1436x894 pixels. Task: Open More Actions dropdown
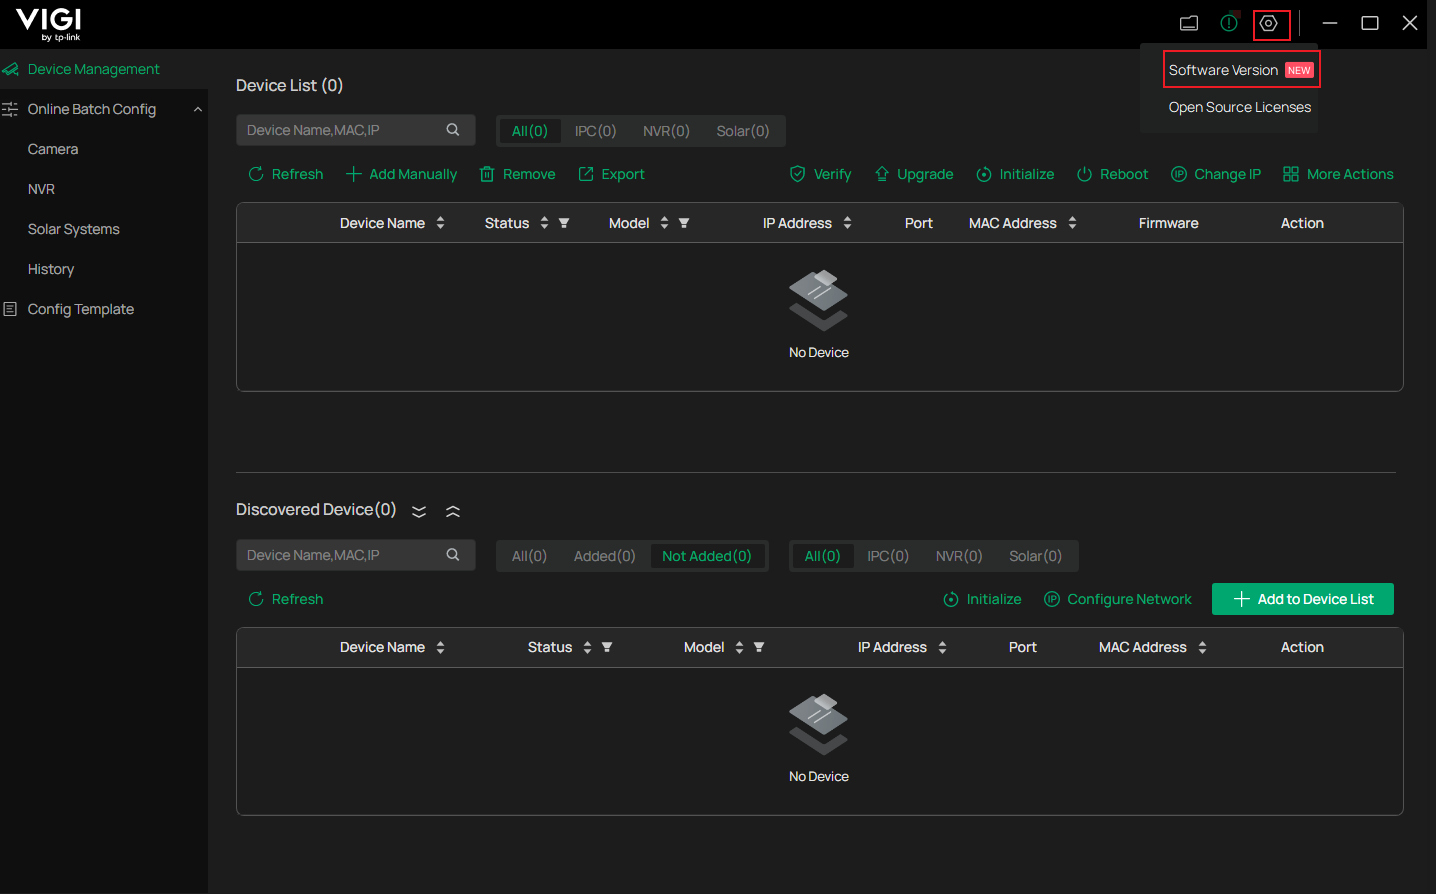tap(1338, 174)
